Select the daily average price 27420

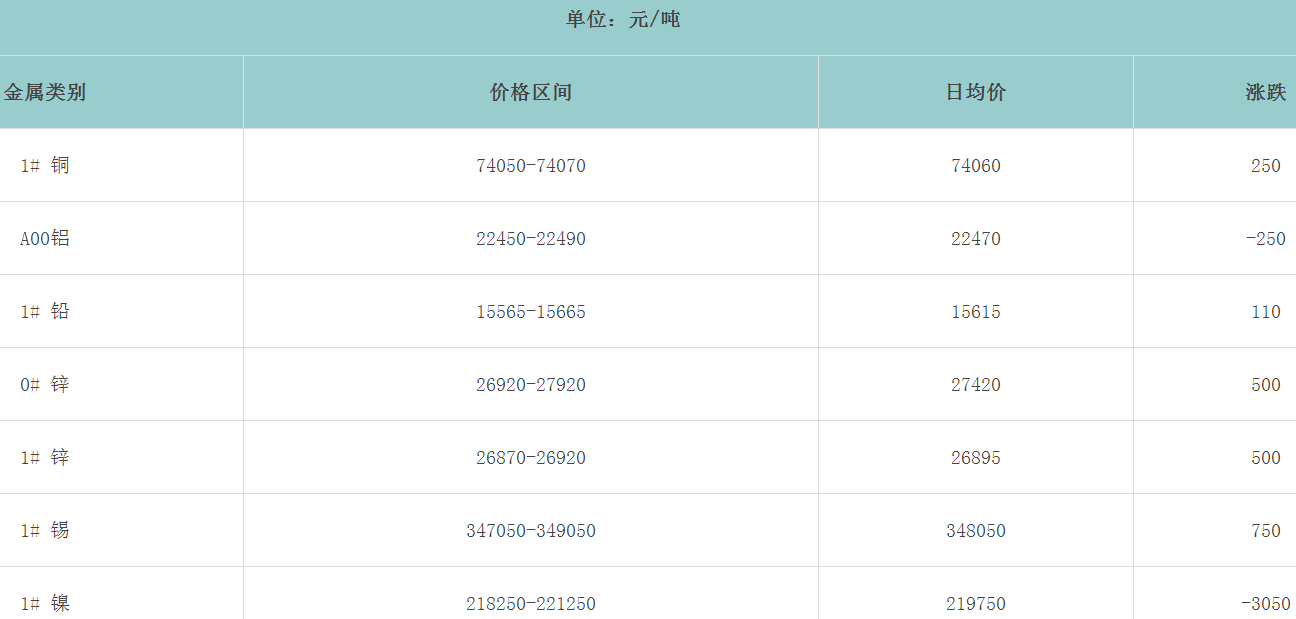point(975,385)
